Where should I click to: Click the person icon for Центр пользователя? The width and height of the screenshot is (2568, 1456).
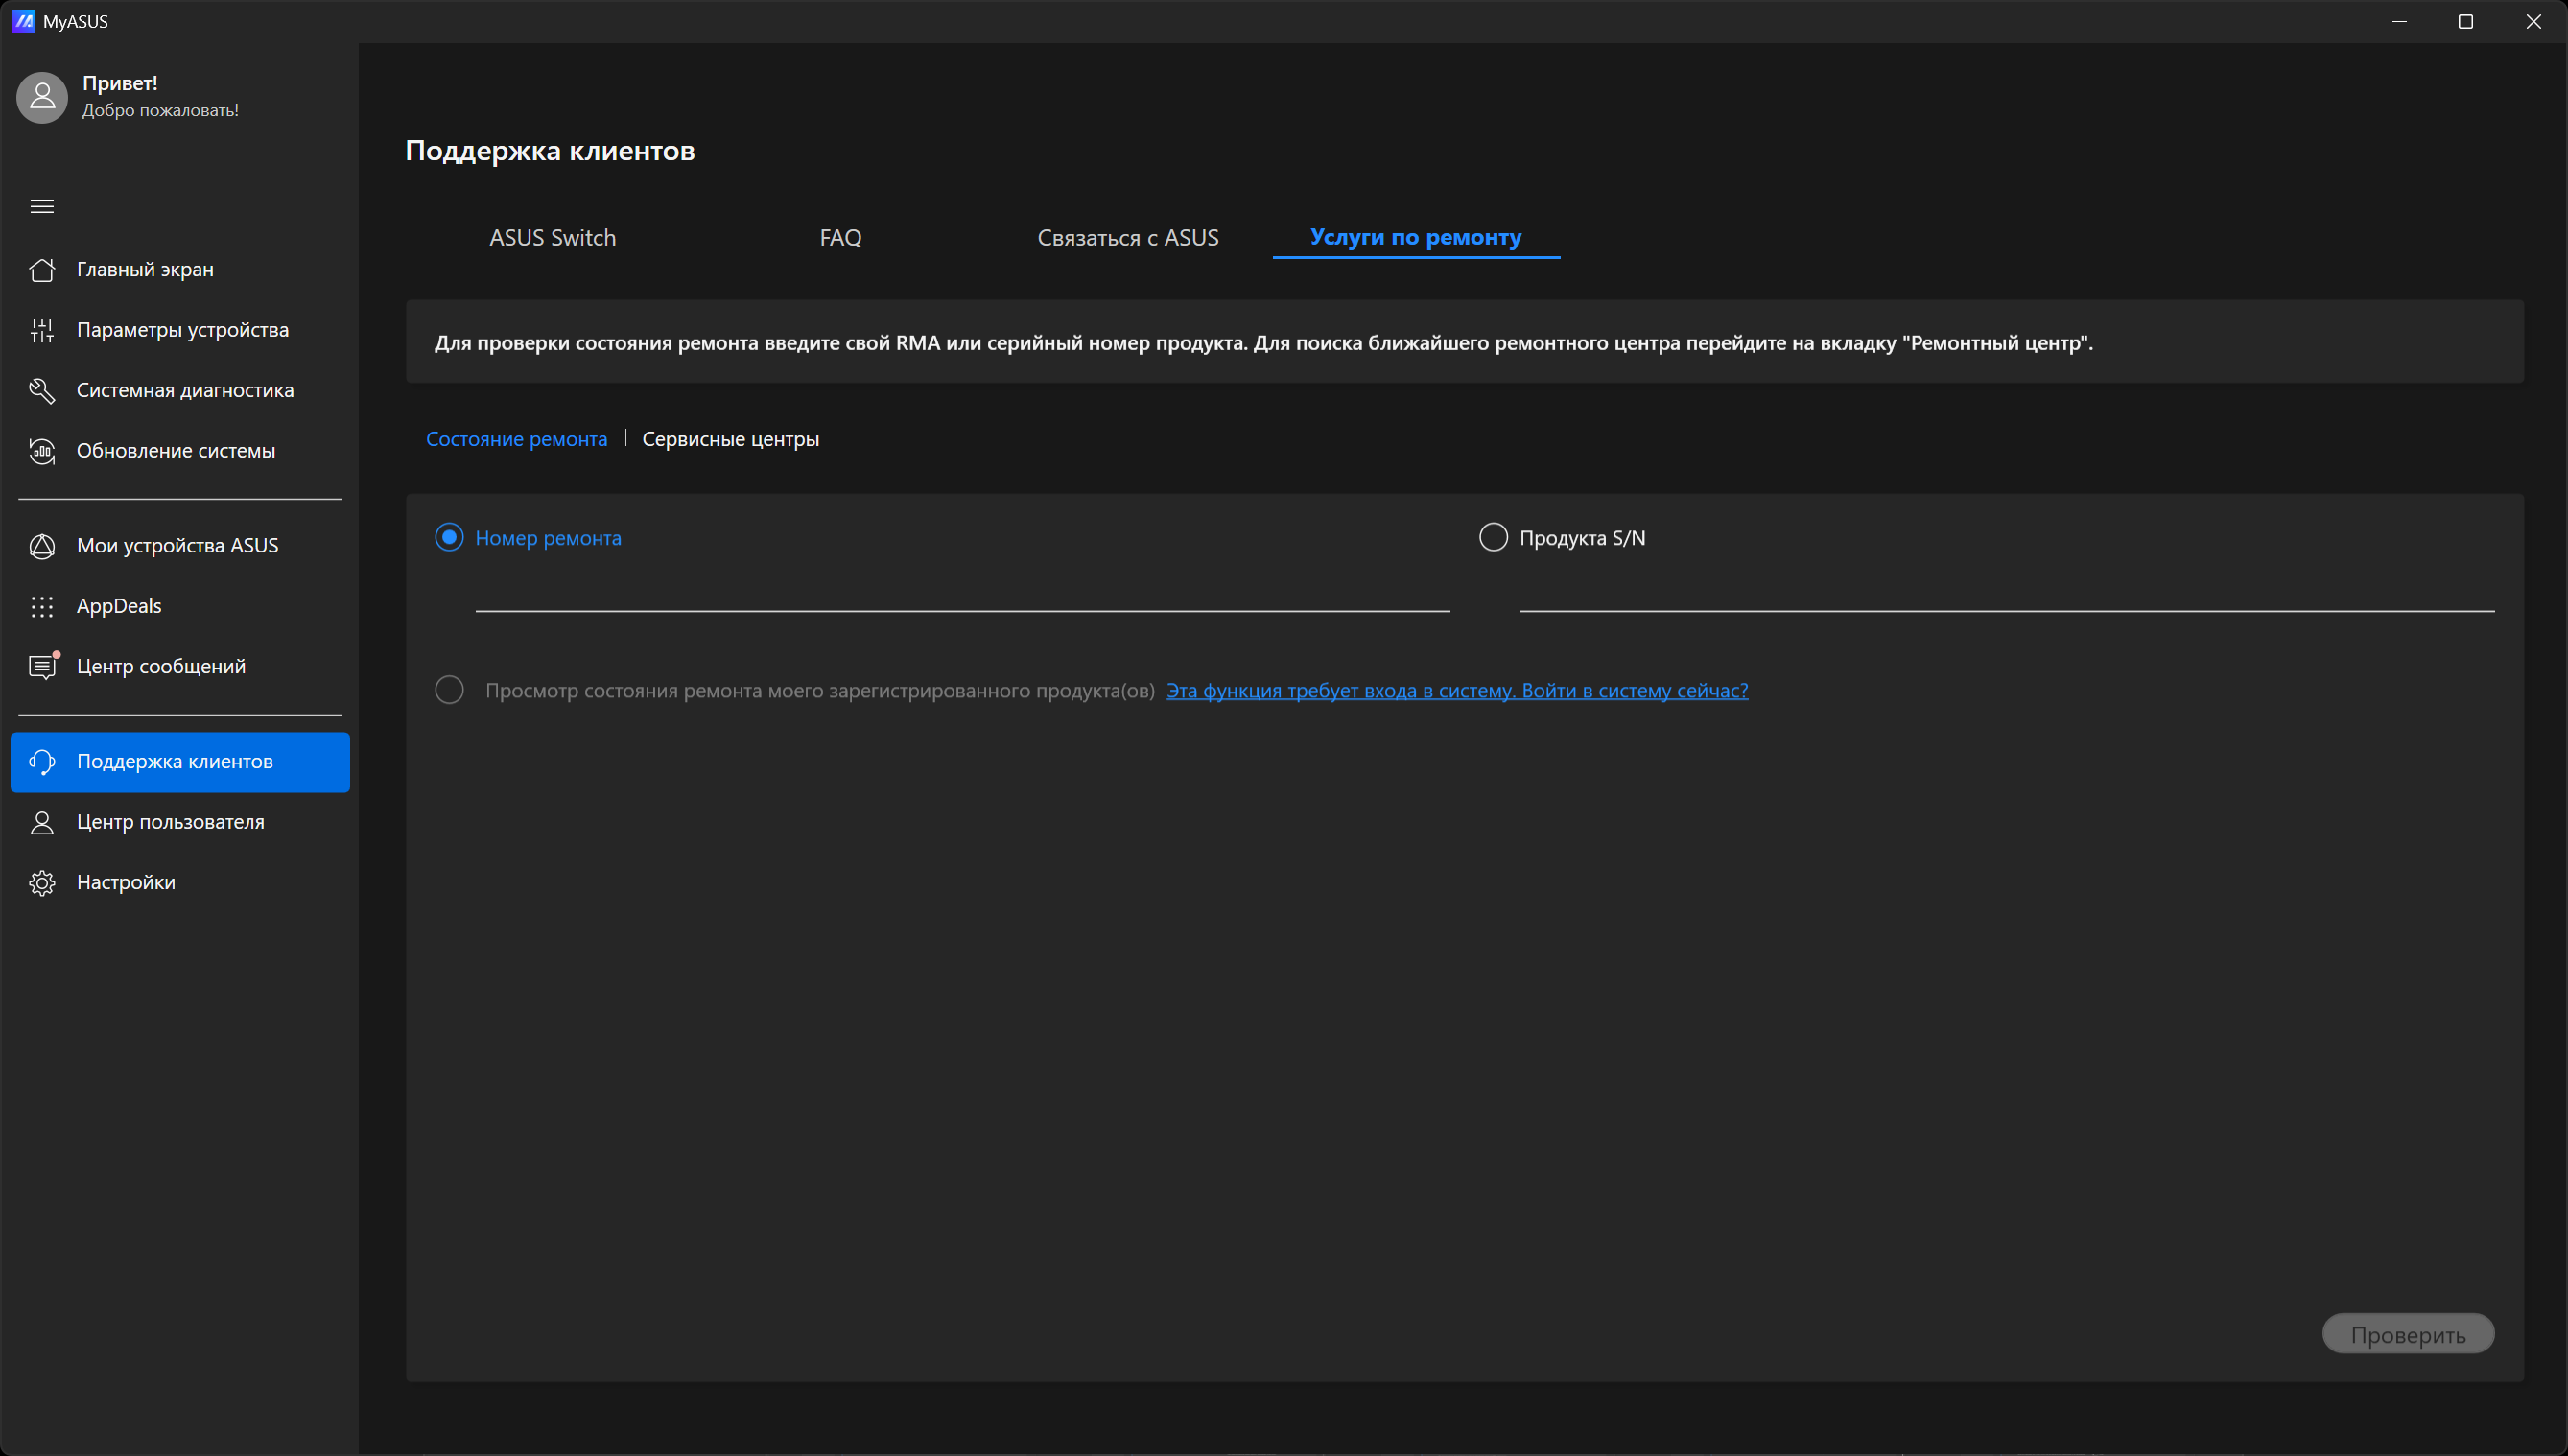click(x=42, y=822)
